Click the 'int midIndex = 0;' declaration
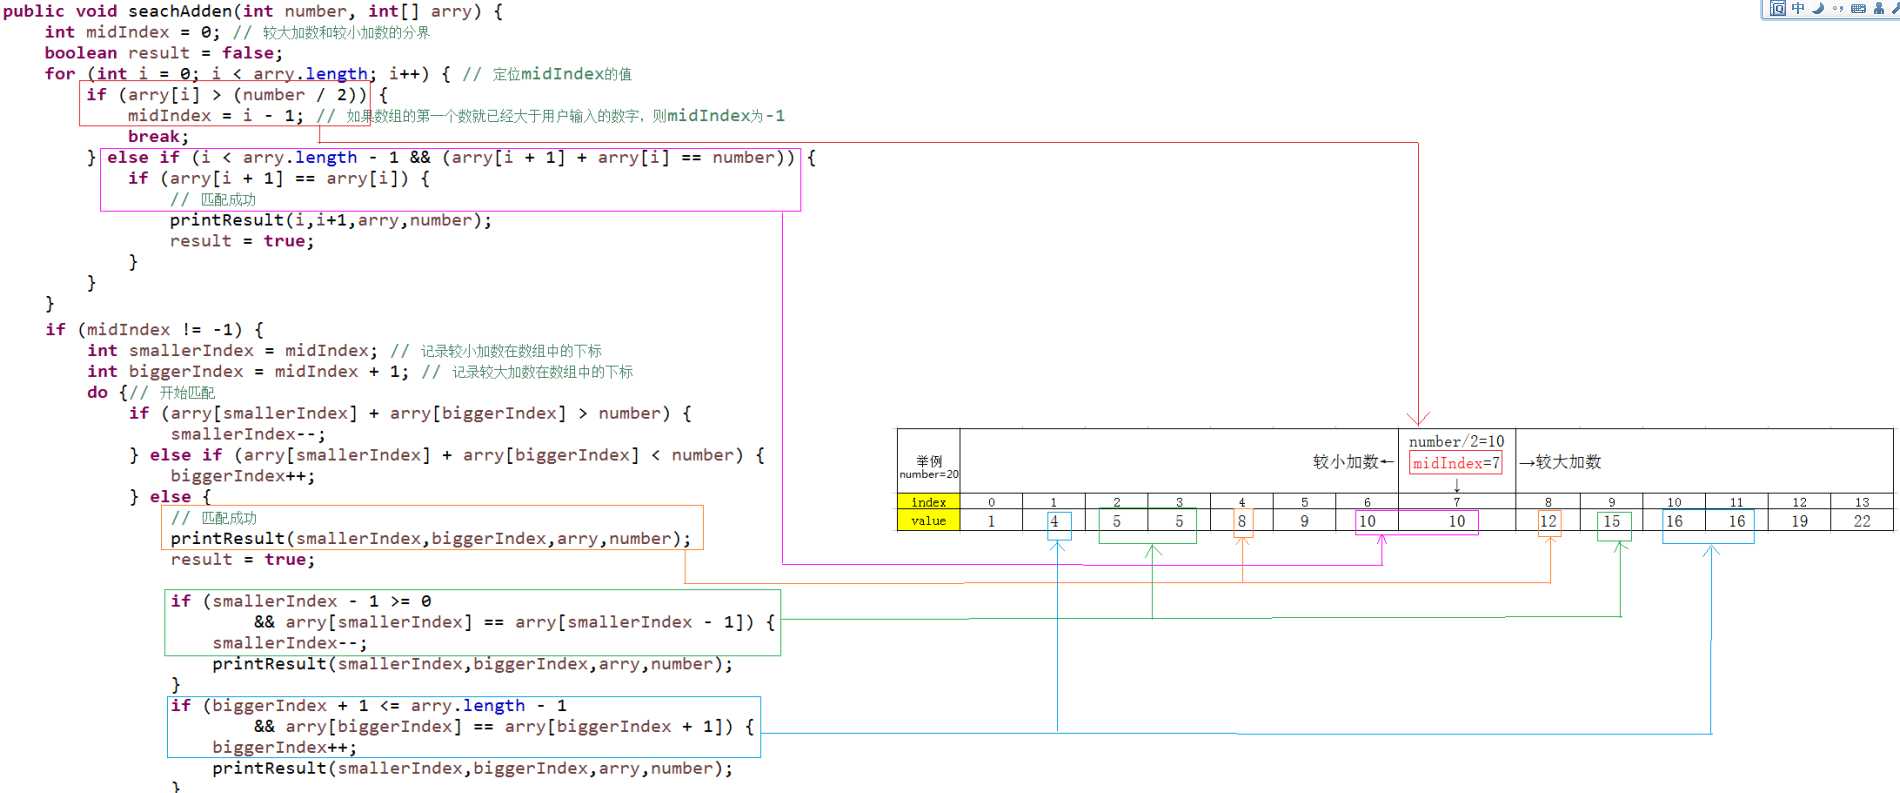Screen dimensions: 1900x793 [x=132, y=32]
